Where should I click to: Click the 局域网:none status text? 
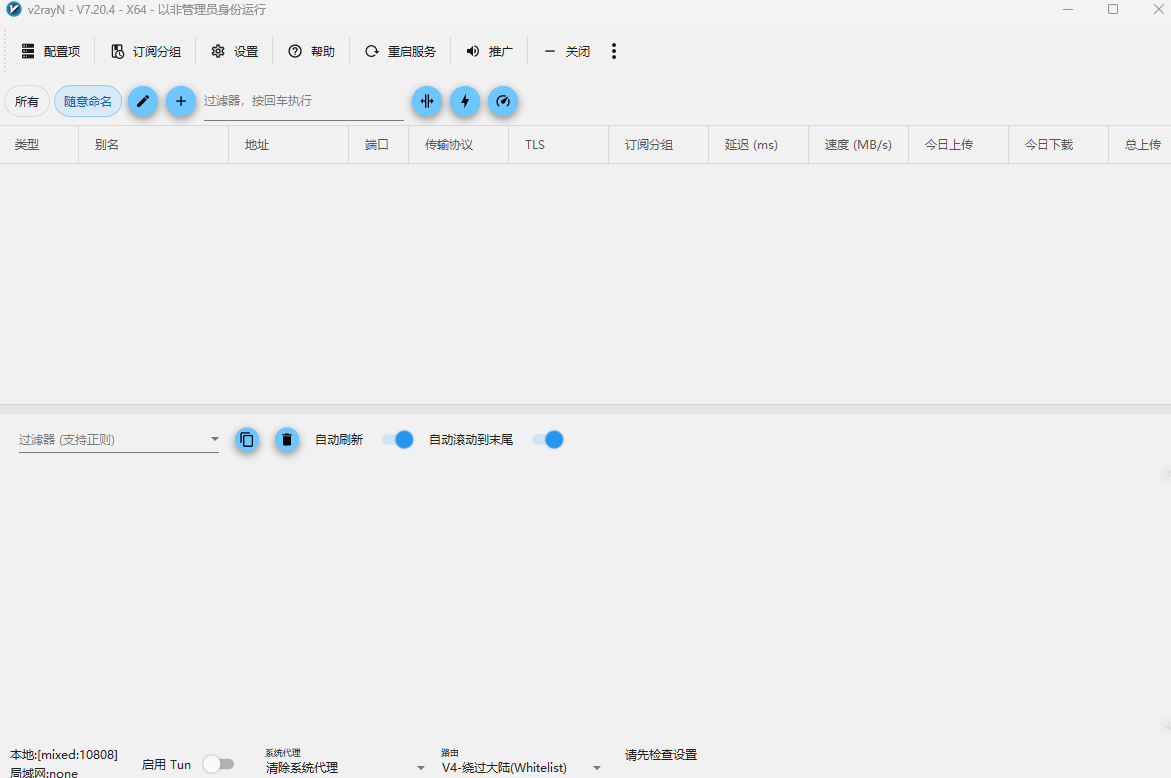click(x=44, y=773)
